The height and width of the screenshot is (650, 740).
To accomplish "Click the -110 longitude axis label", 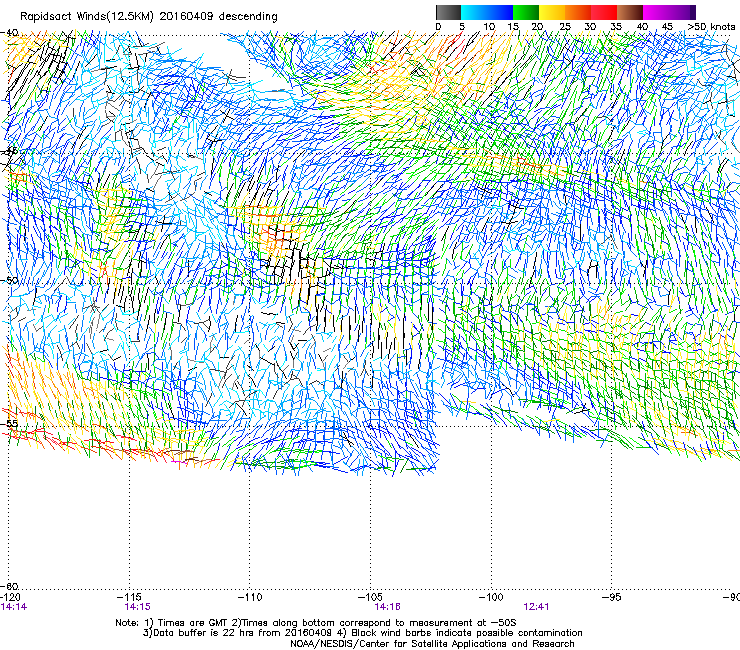I will pos(250,598).
